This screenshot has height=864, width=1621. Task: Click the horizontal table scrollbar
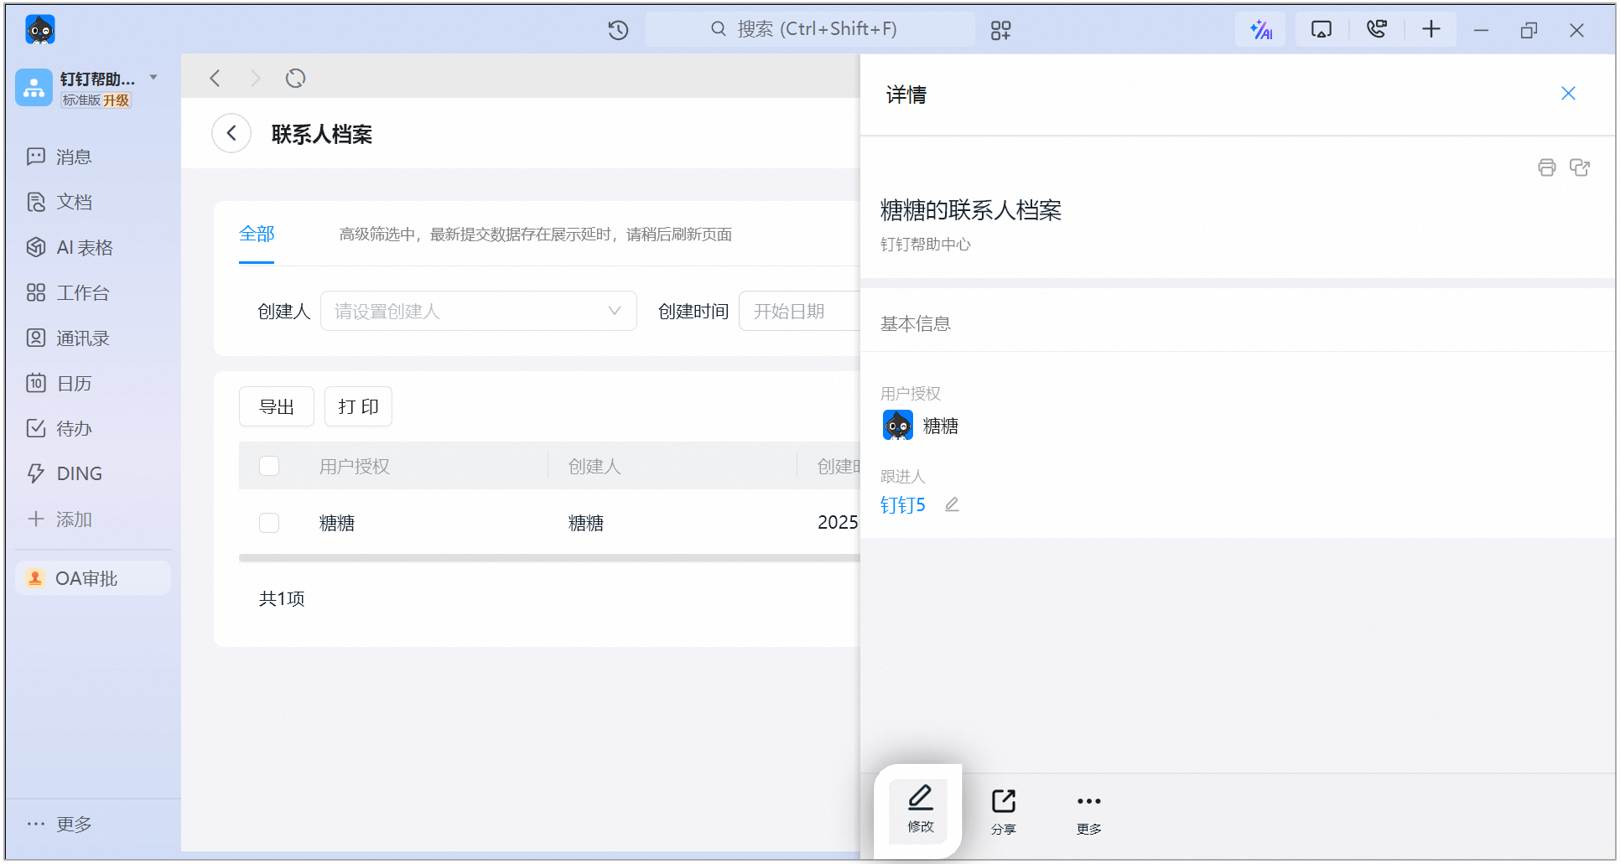coord(549,558)
